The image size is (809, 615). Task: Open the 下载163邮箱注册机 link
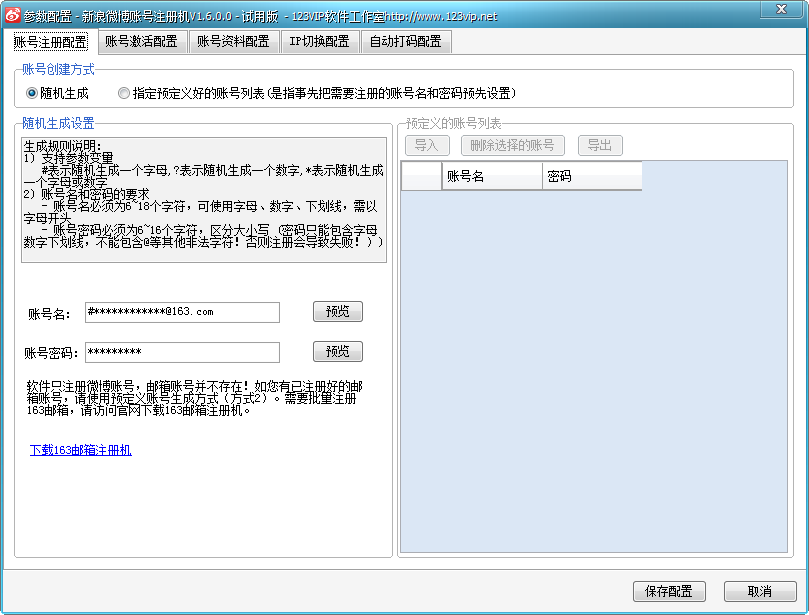81,450
